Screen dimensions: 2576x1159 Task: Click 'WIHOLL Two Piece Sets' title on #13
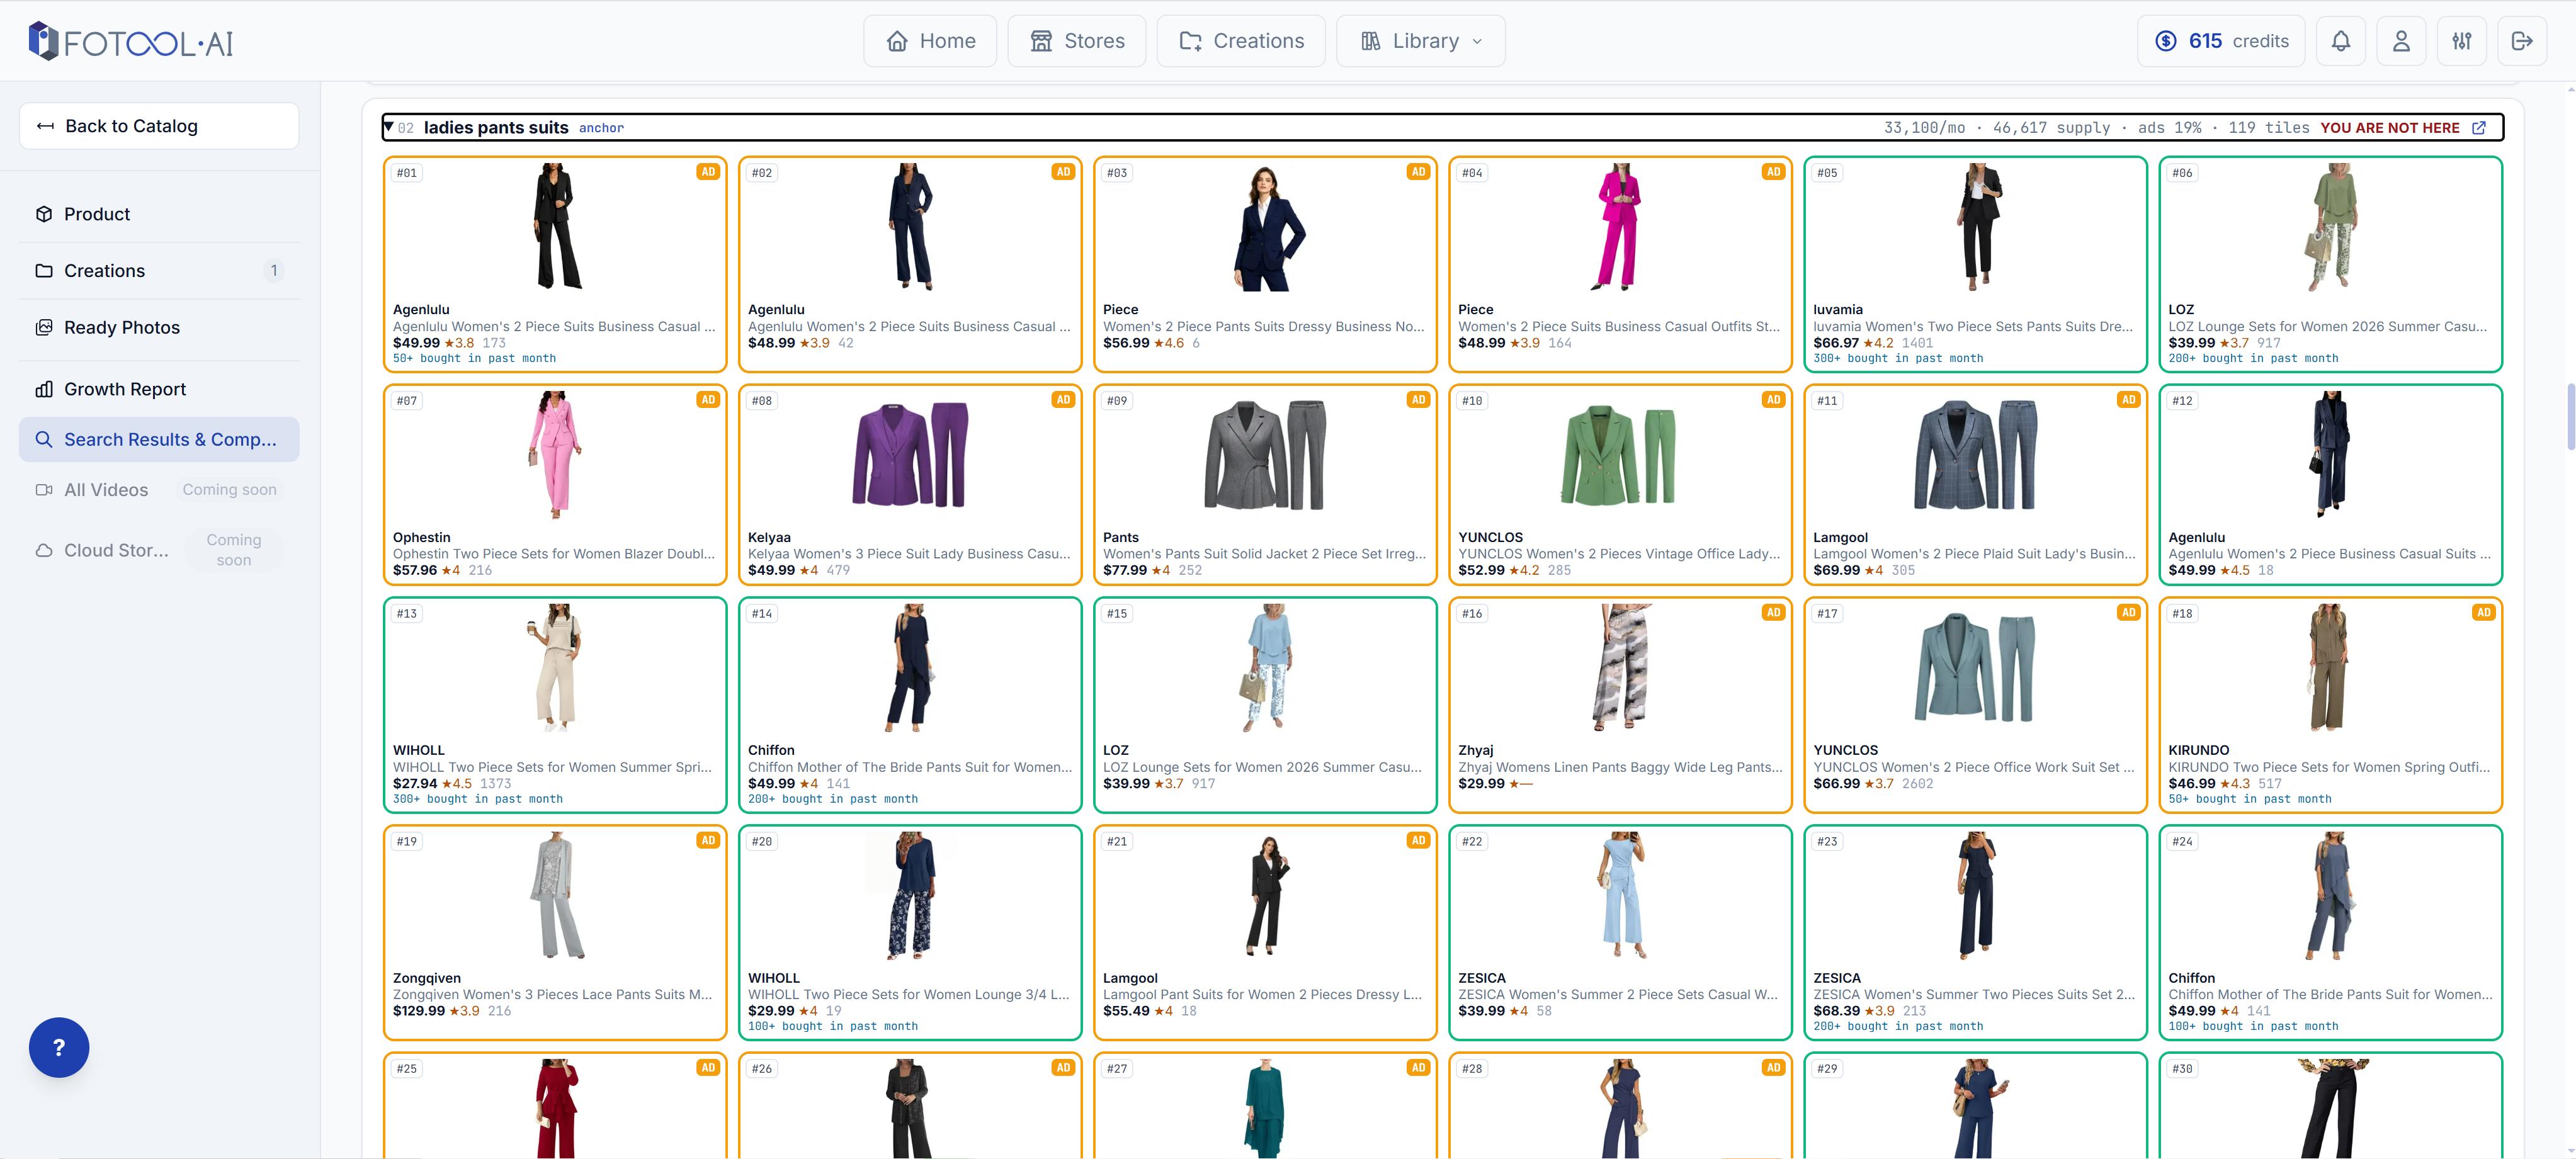click(552, 768)
